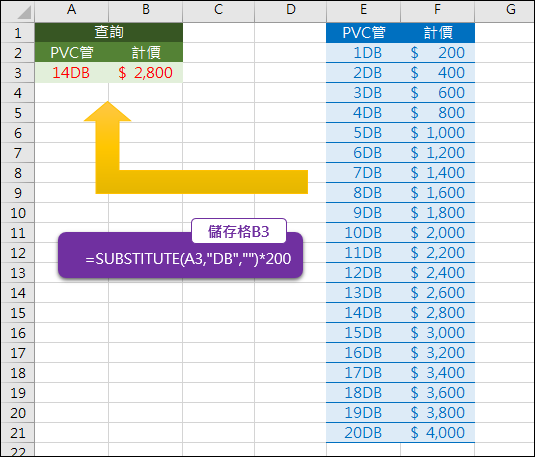Click price cell $ 1,600
535x457 pixels.
(437, 193)
